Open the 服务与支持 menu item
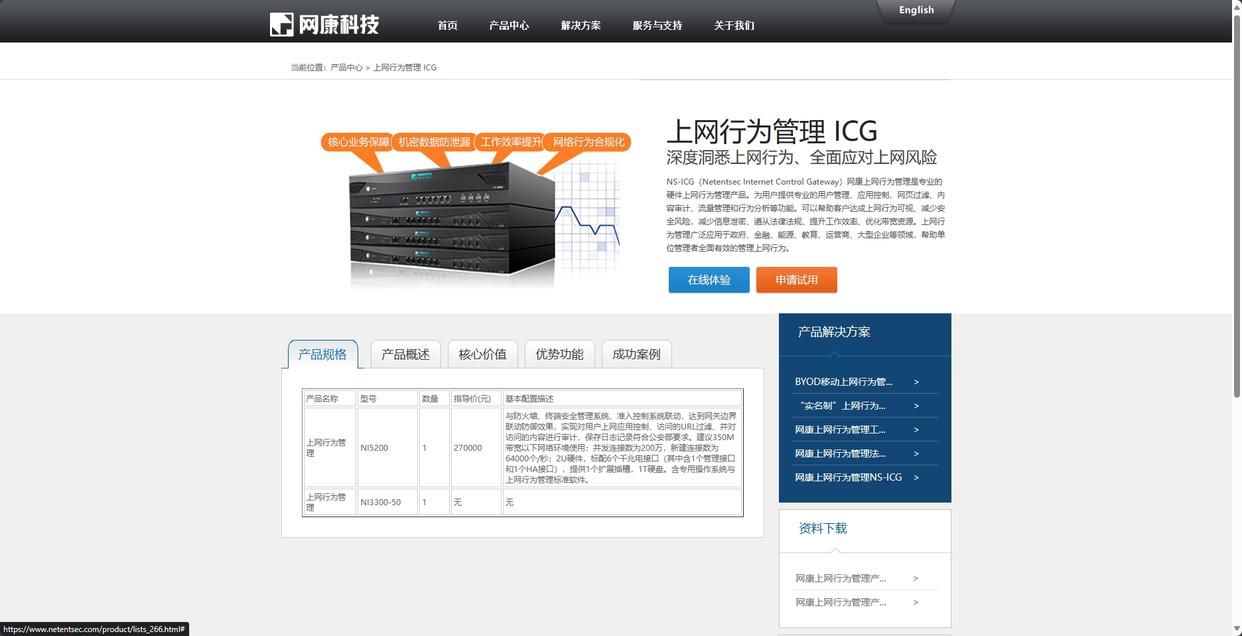This screenshot has height=636, width=1242. [657, 26]
